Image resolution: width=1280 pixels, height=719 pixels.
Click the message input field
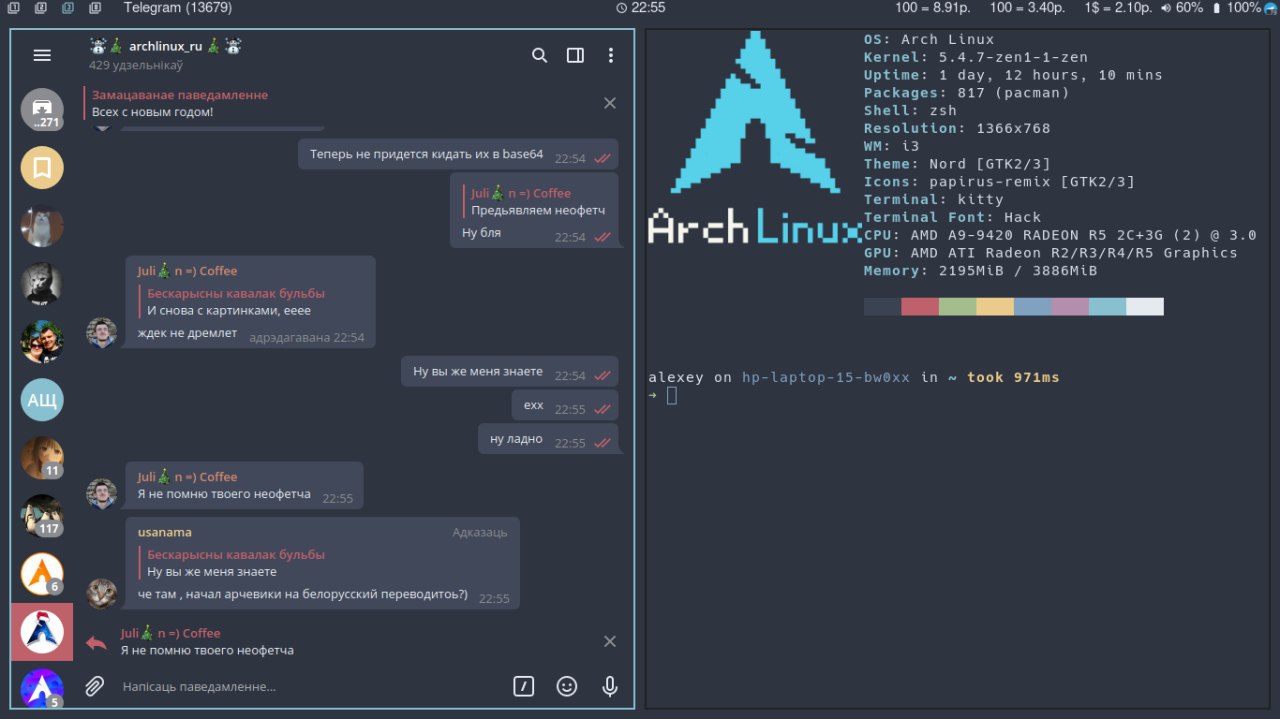tap(310, 686)
